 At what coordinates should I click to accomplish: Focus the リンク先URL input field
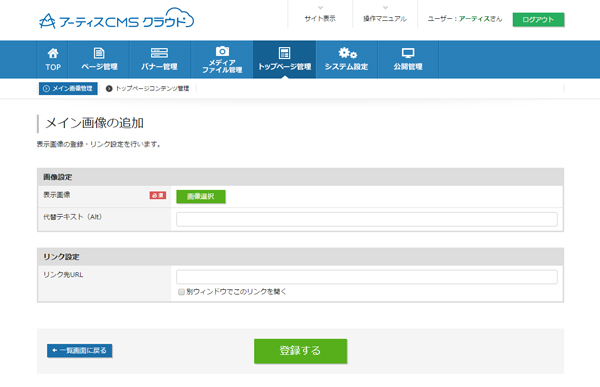(367, 277)
